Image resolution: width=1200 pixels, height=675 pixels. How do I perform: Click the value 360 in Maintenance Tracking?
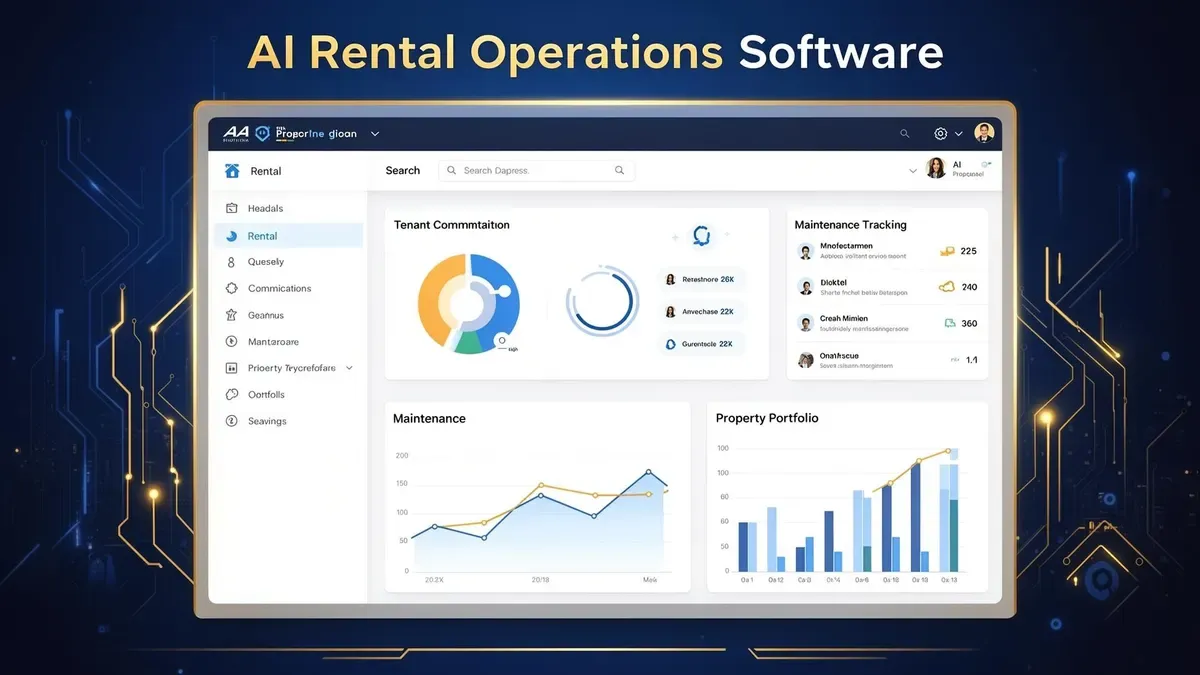coord(969,324)
